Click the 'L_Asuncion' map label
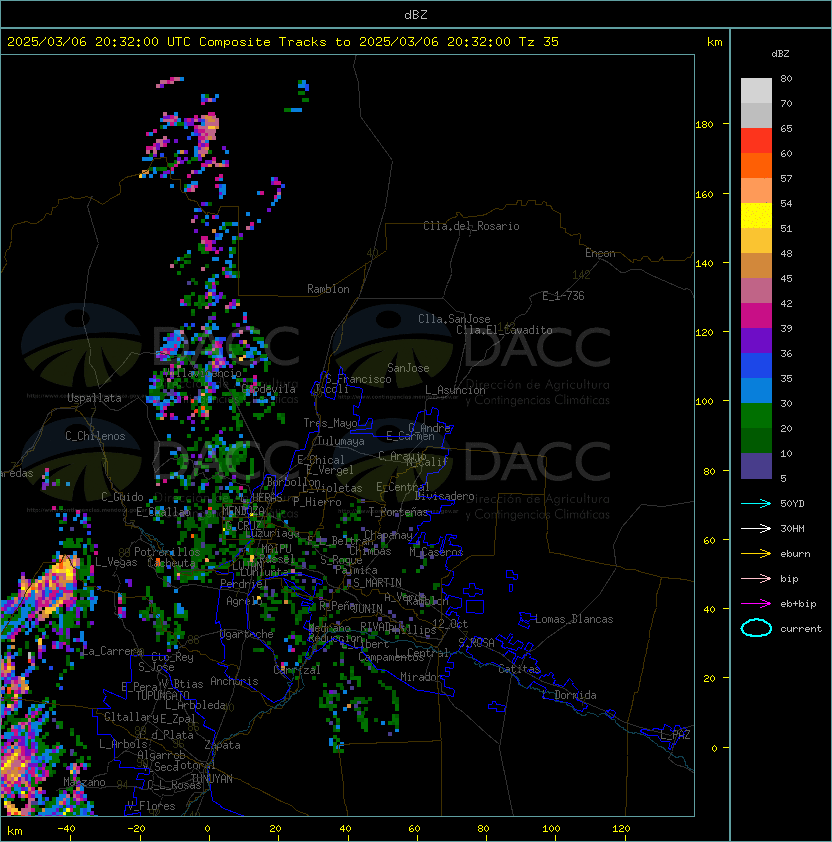The height and width of the screenshot is (842, 832). pyautogui.click(x=455, y=390)
